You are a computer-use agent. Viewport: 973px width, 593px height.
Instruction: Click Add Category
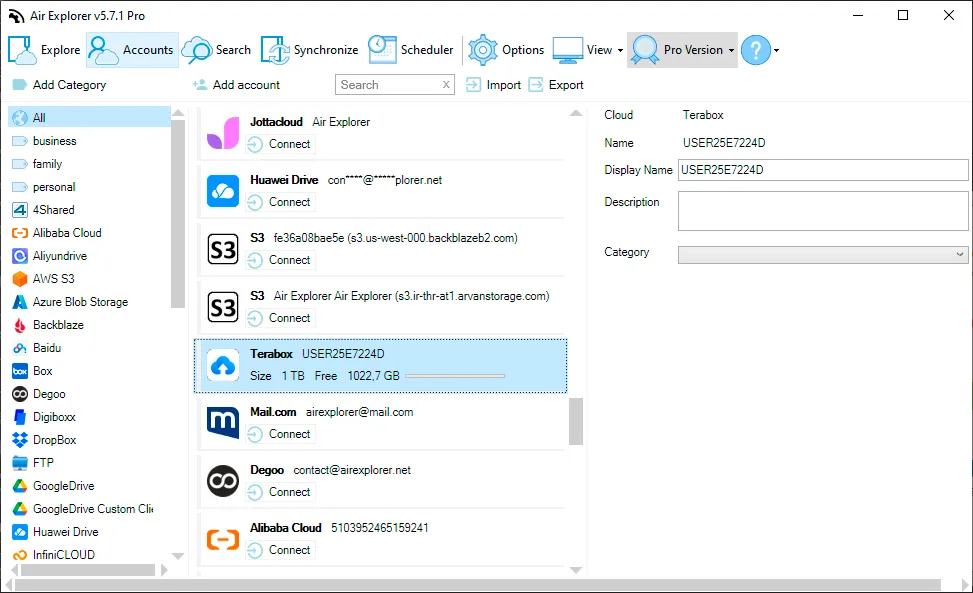(60, 85)
